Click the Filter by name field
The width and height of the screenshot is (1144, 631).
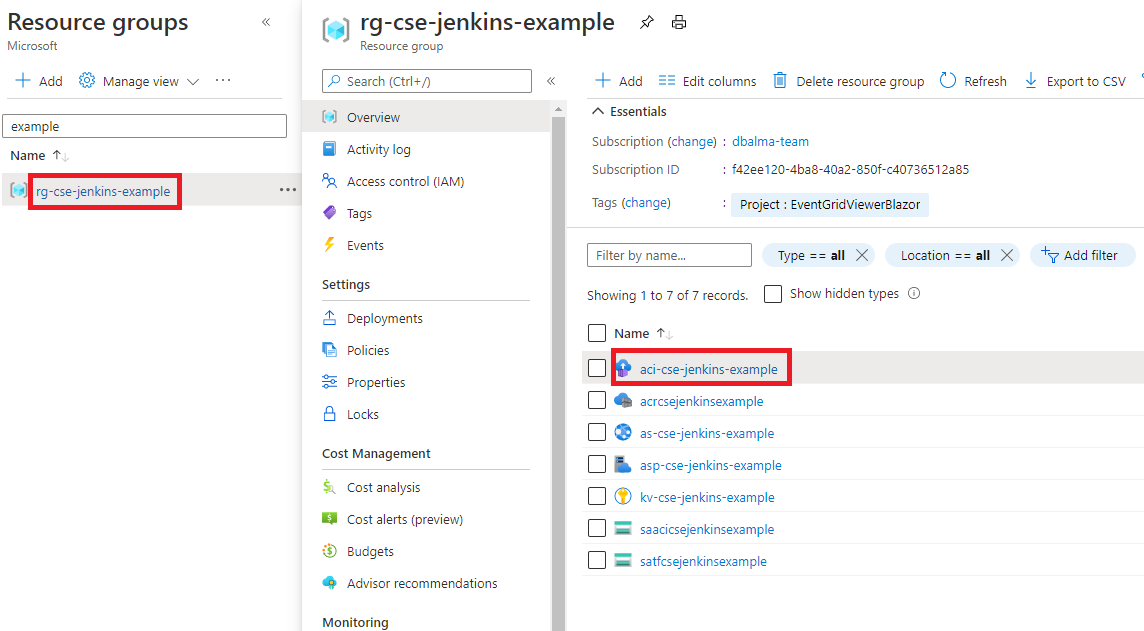point(669,255)
